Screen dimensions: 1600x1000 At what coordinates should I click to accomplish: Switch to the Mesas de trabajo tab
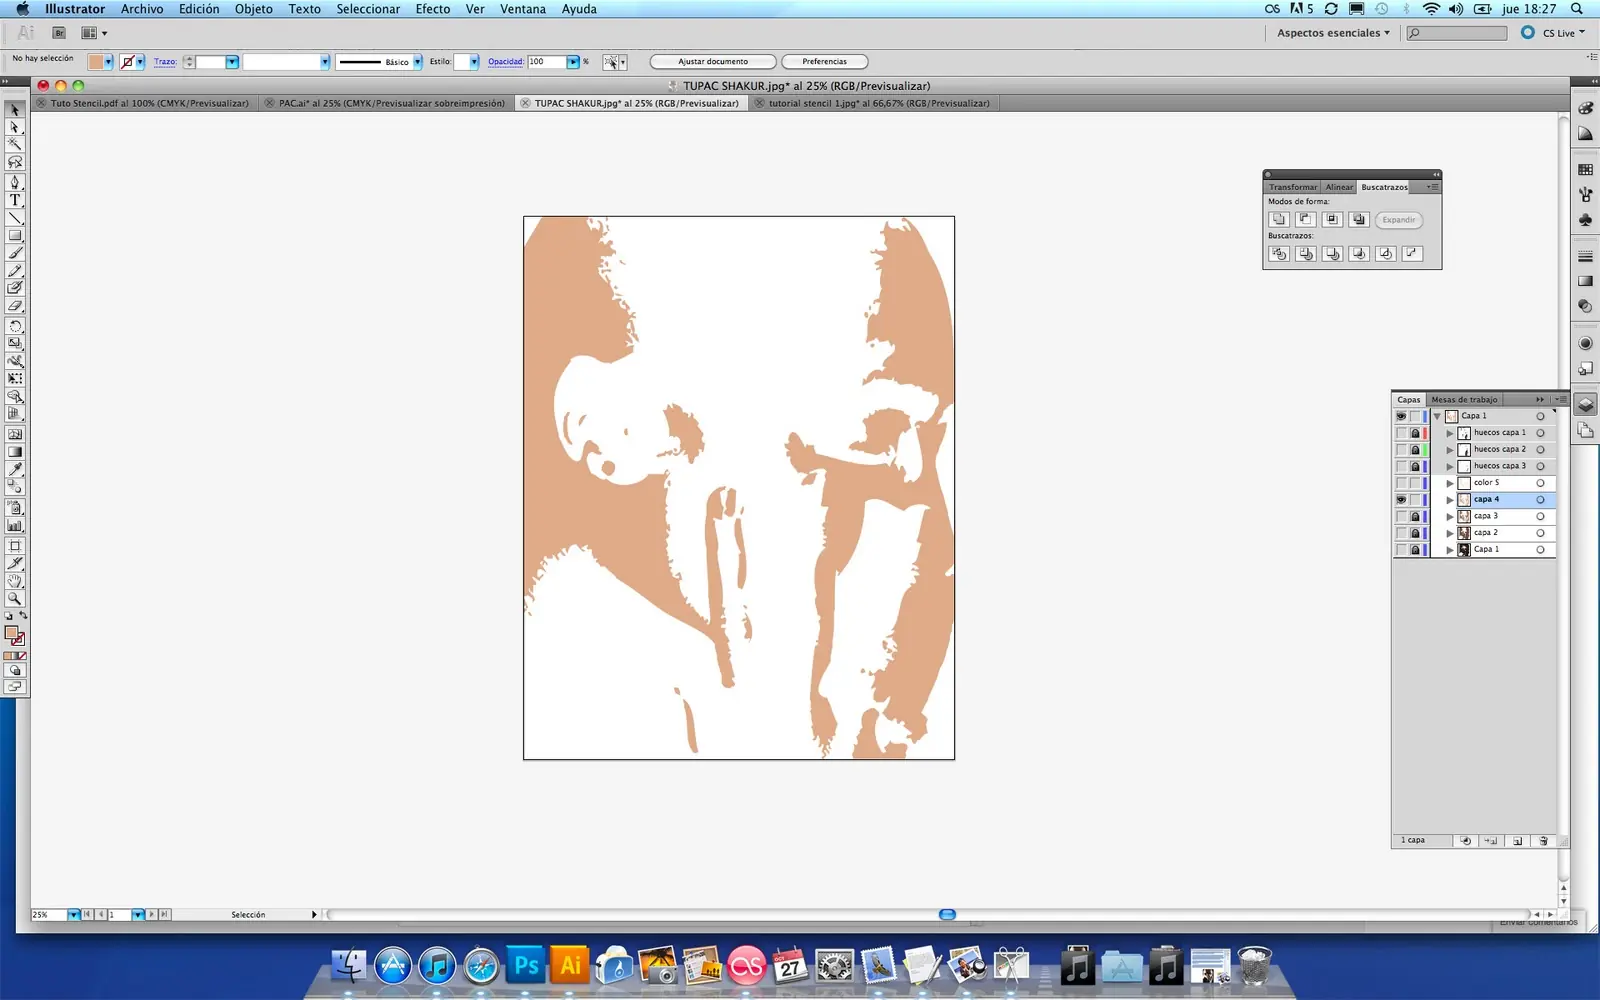tap(1464, 399)
